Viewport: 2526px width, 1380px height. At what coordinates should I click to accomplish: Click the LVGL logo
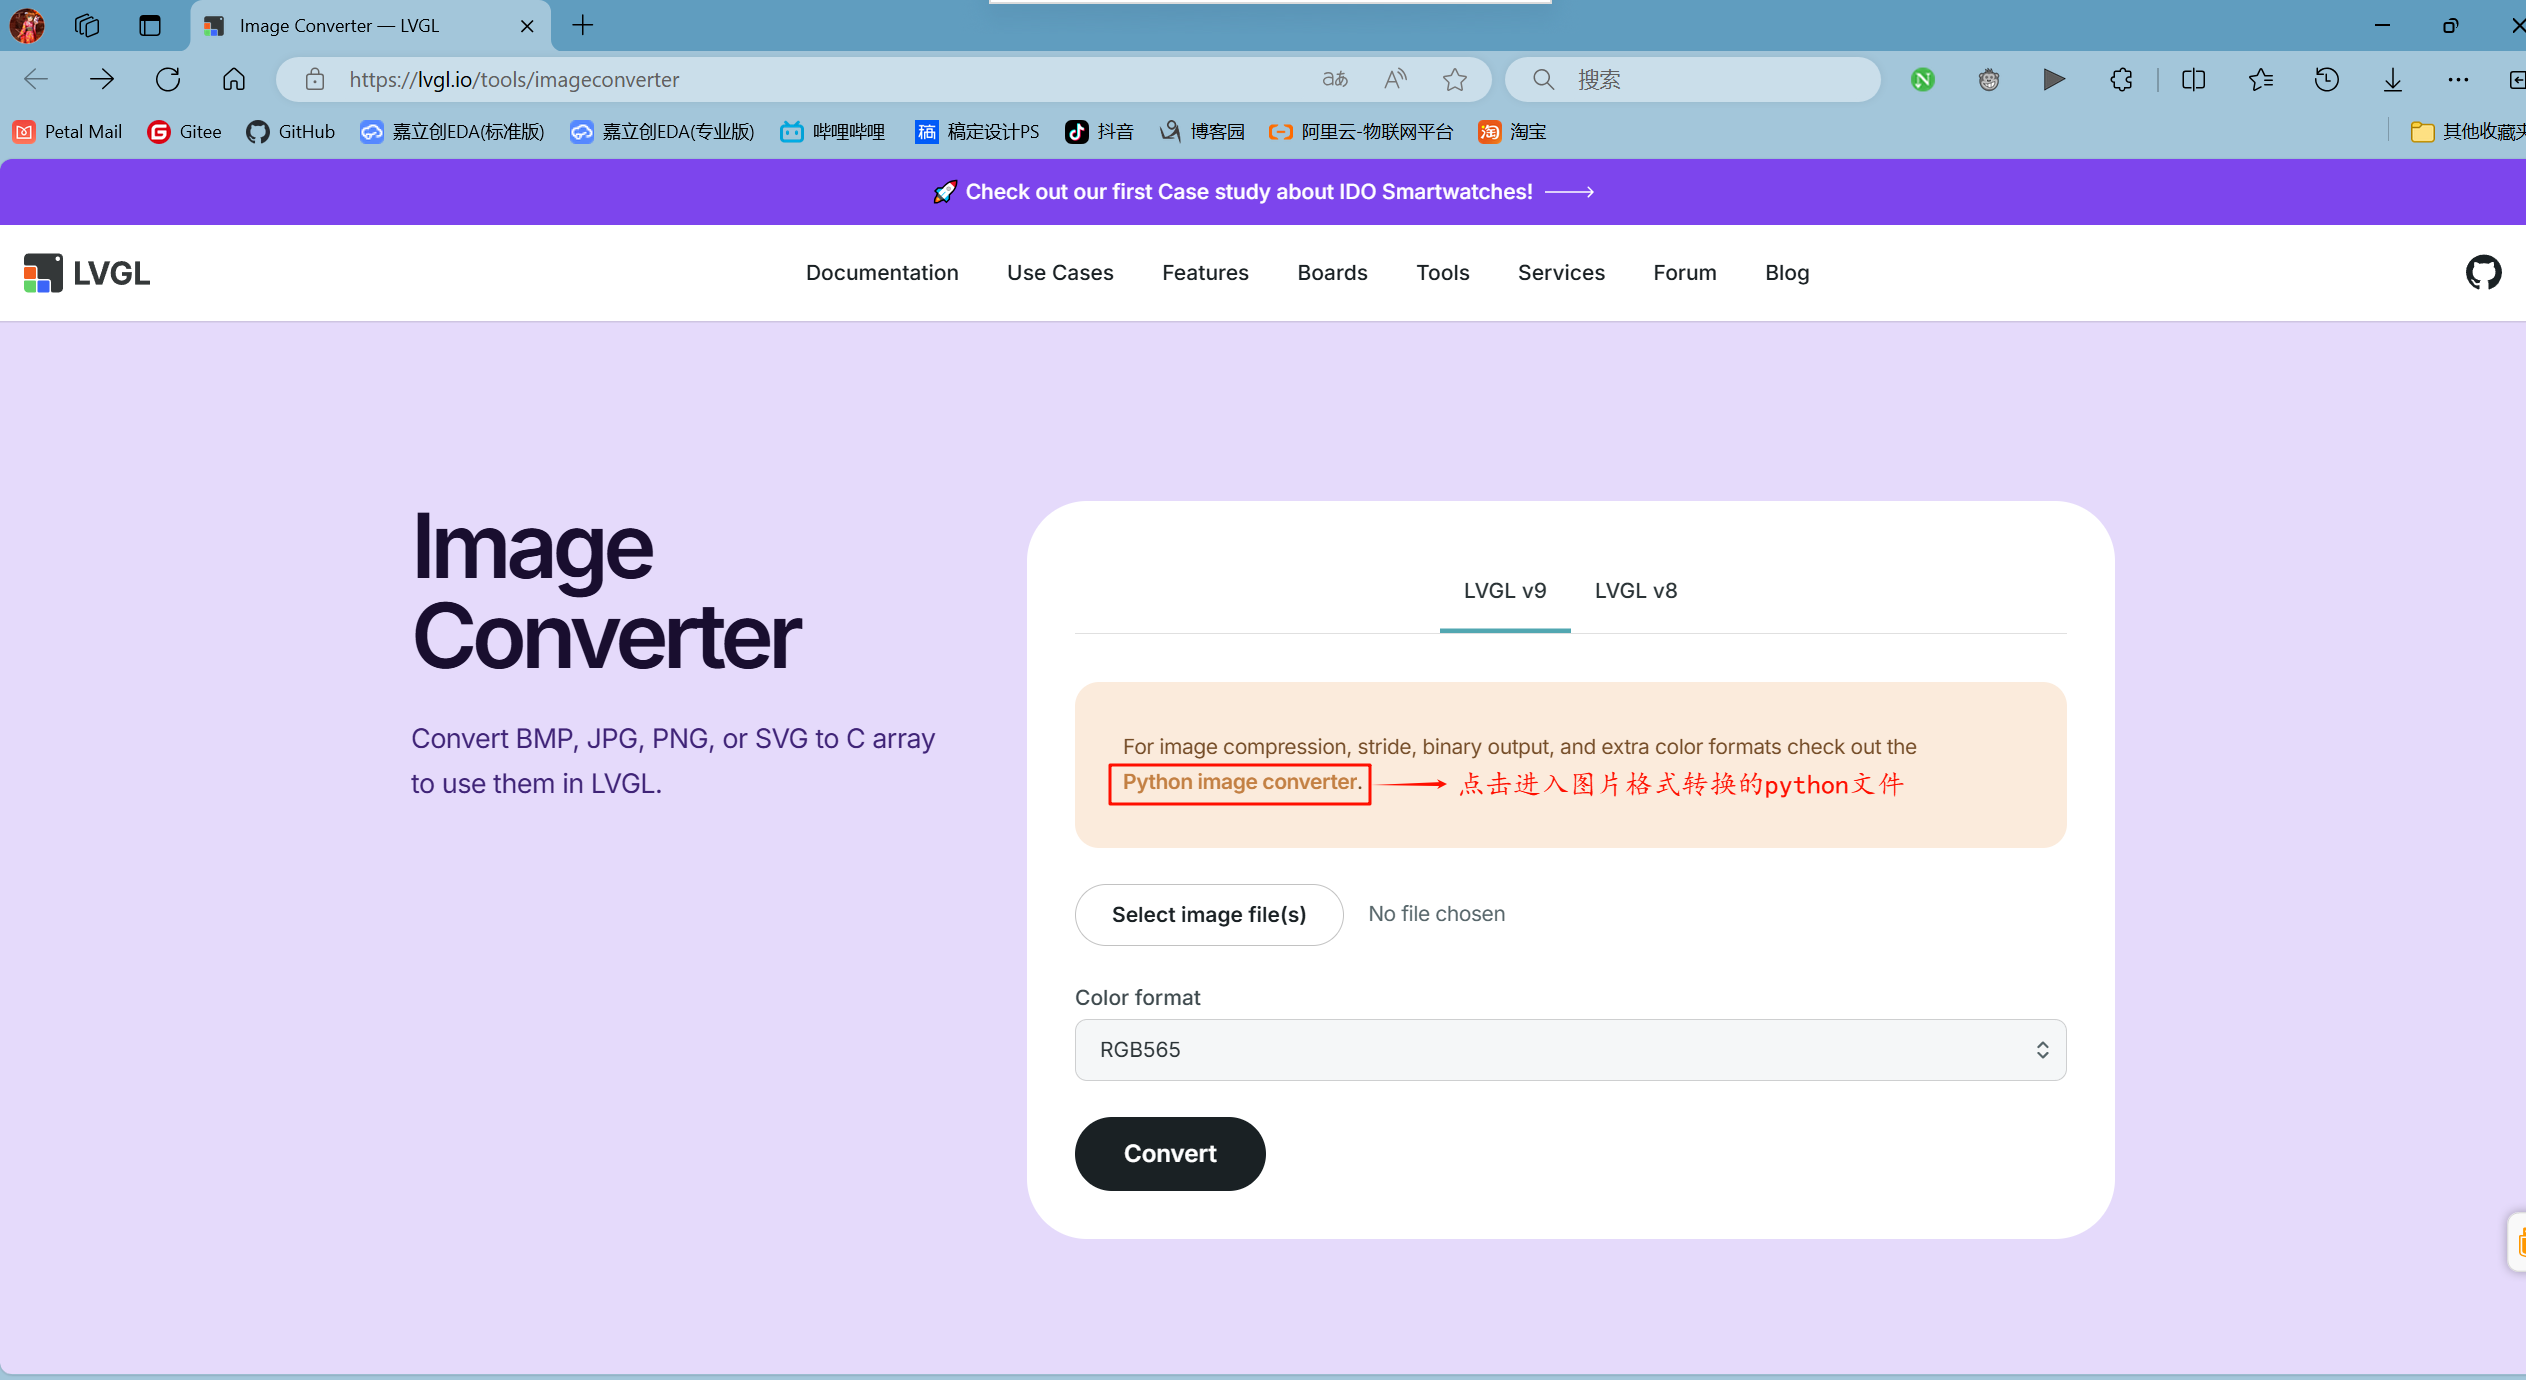87,273
